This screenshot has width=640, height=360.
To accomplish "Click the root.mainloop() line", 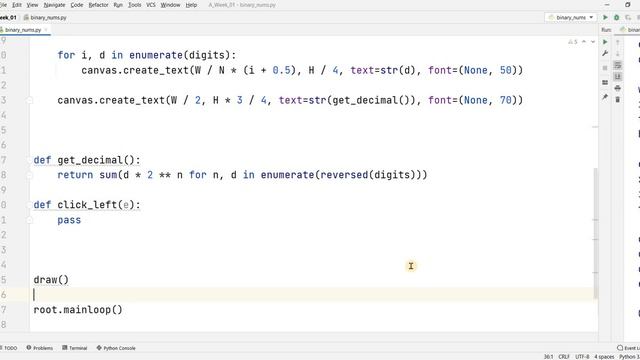I will click(78, 310).
